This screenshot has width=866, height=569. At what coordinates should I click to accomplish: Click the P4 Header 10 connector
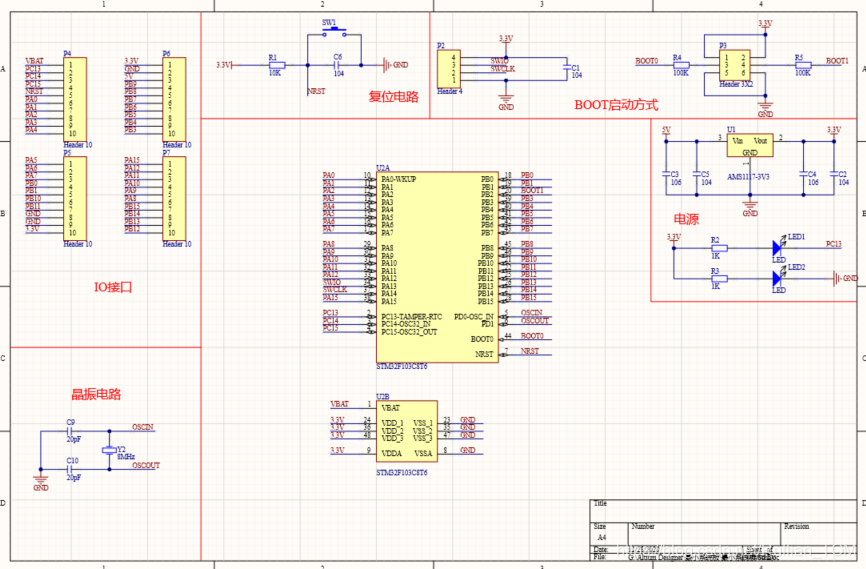point(75,99)
